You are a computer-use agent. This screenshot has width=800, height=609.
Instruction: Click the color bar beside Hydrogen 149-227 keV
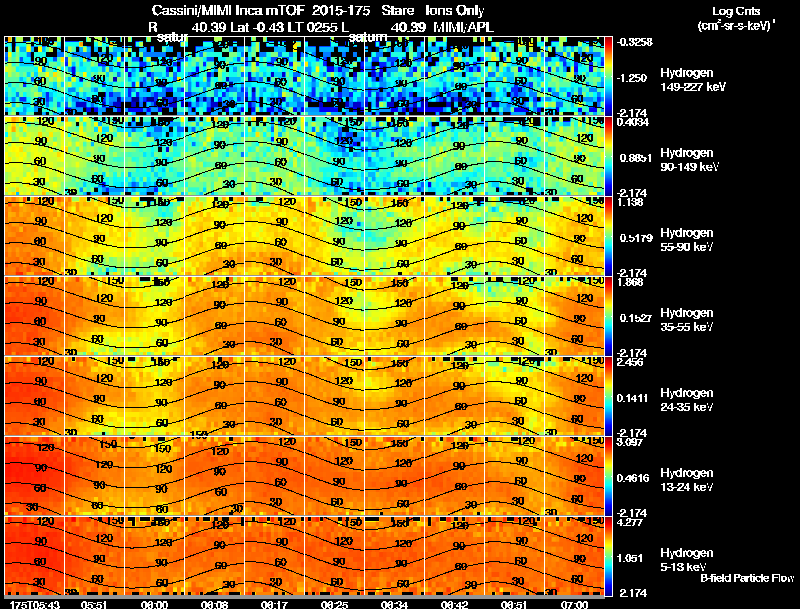coord(608,76)
